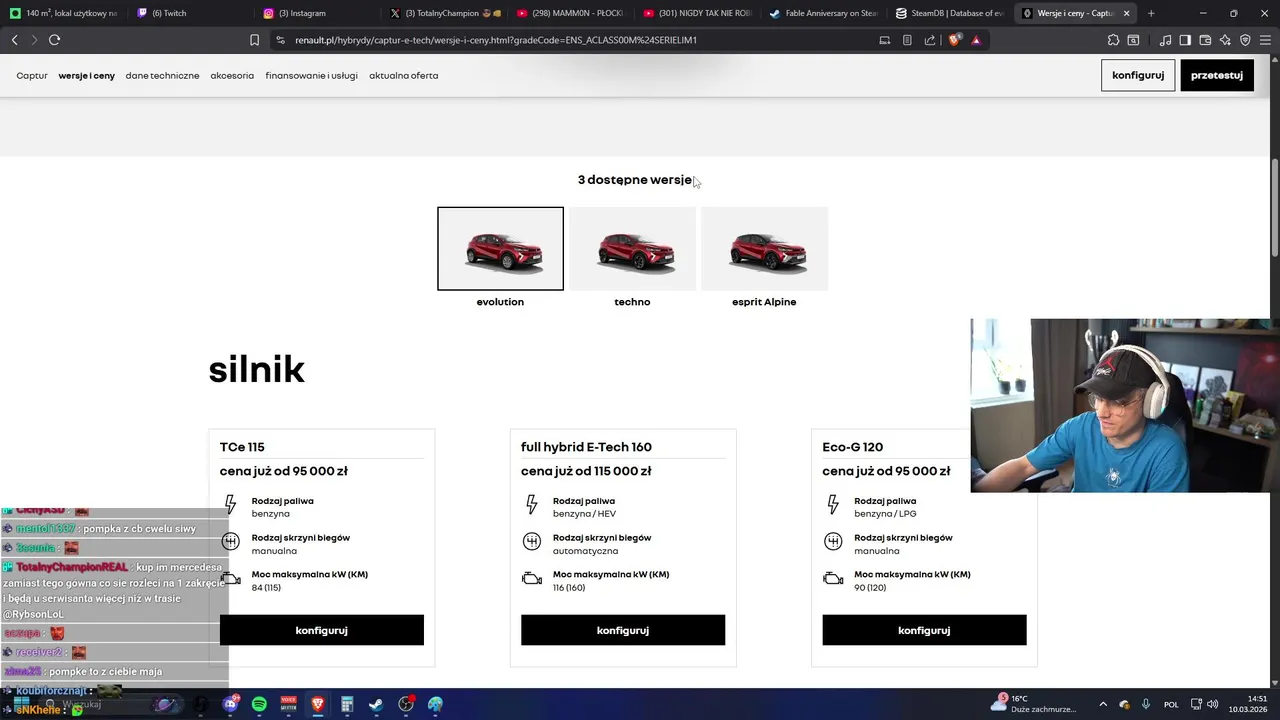Screen dimensions: 1280x720
Task: Open the Leo AI sparkle icon
Action: [x=1225, y=40]
